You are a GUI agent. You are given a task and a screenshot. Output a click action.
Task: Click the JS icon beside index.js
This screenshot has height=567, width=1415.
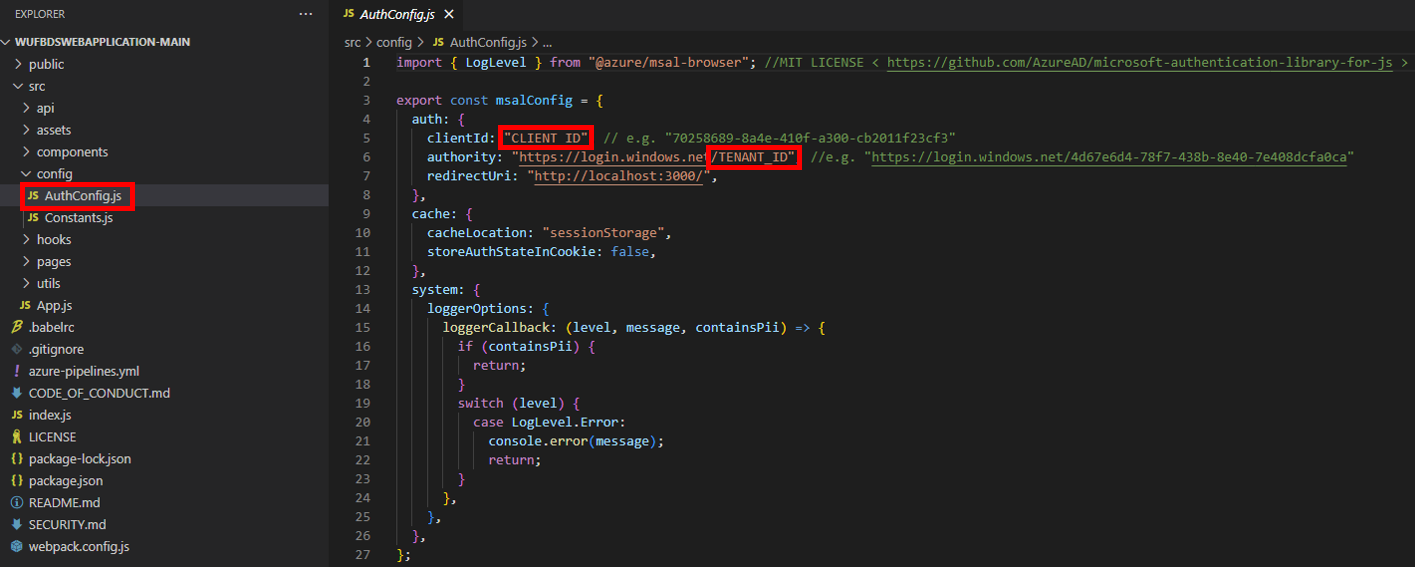(17, 415)
